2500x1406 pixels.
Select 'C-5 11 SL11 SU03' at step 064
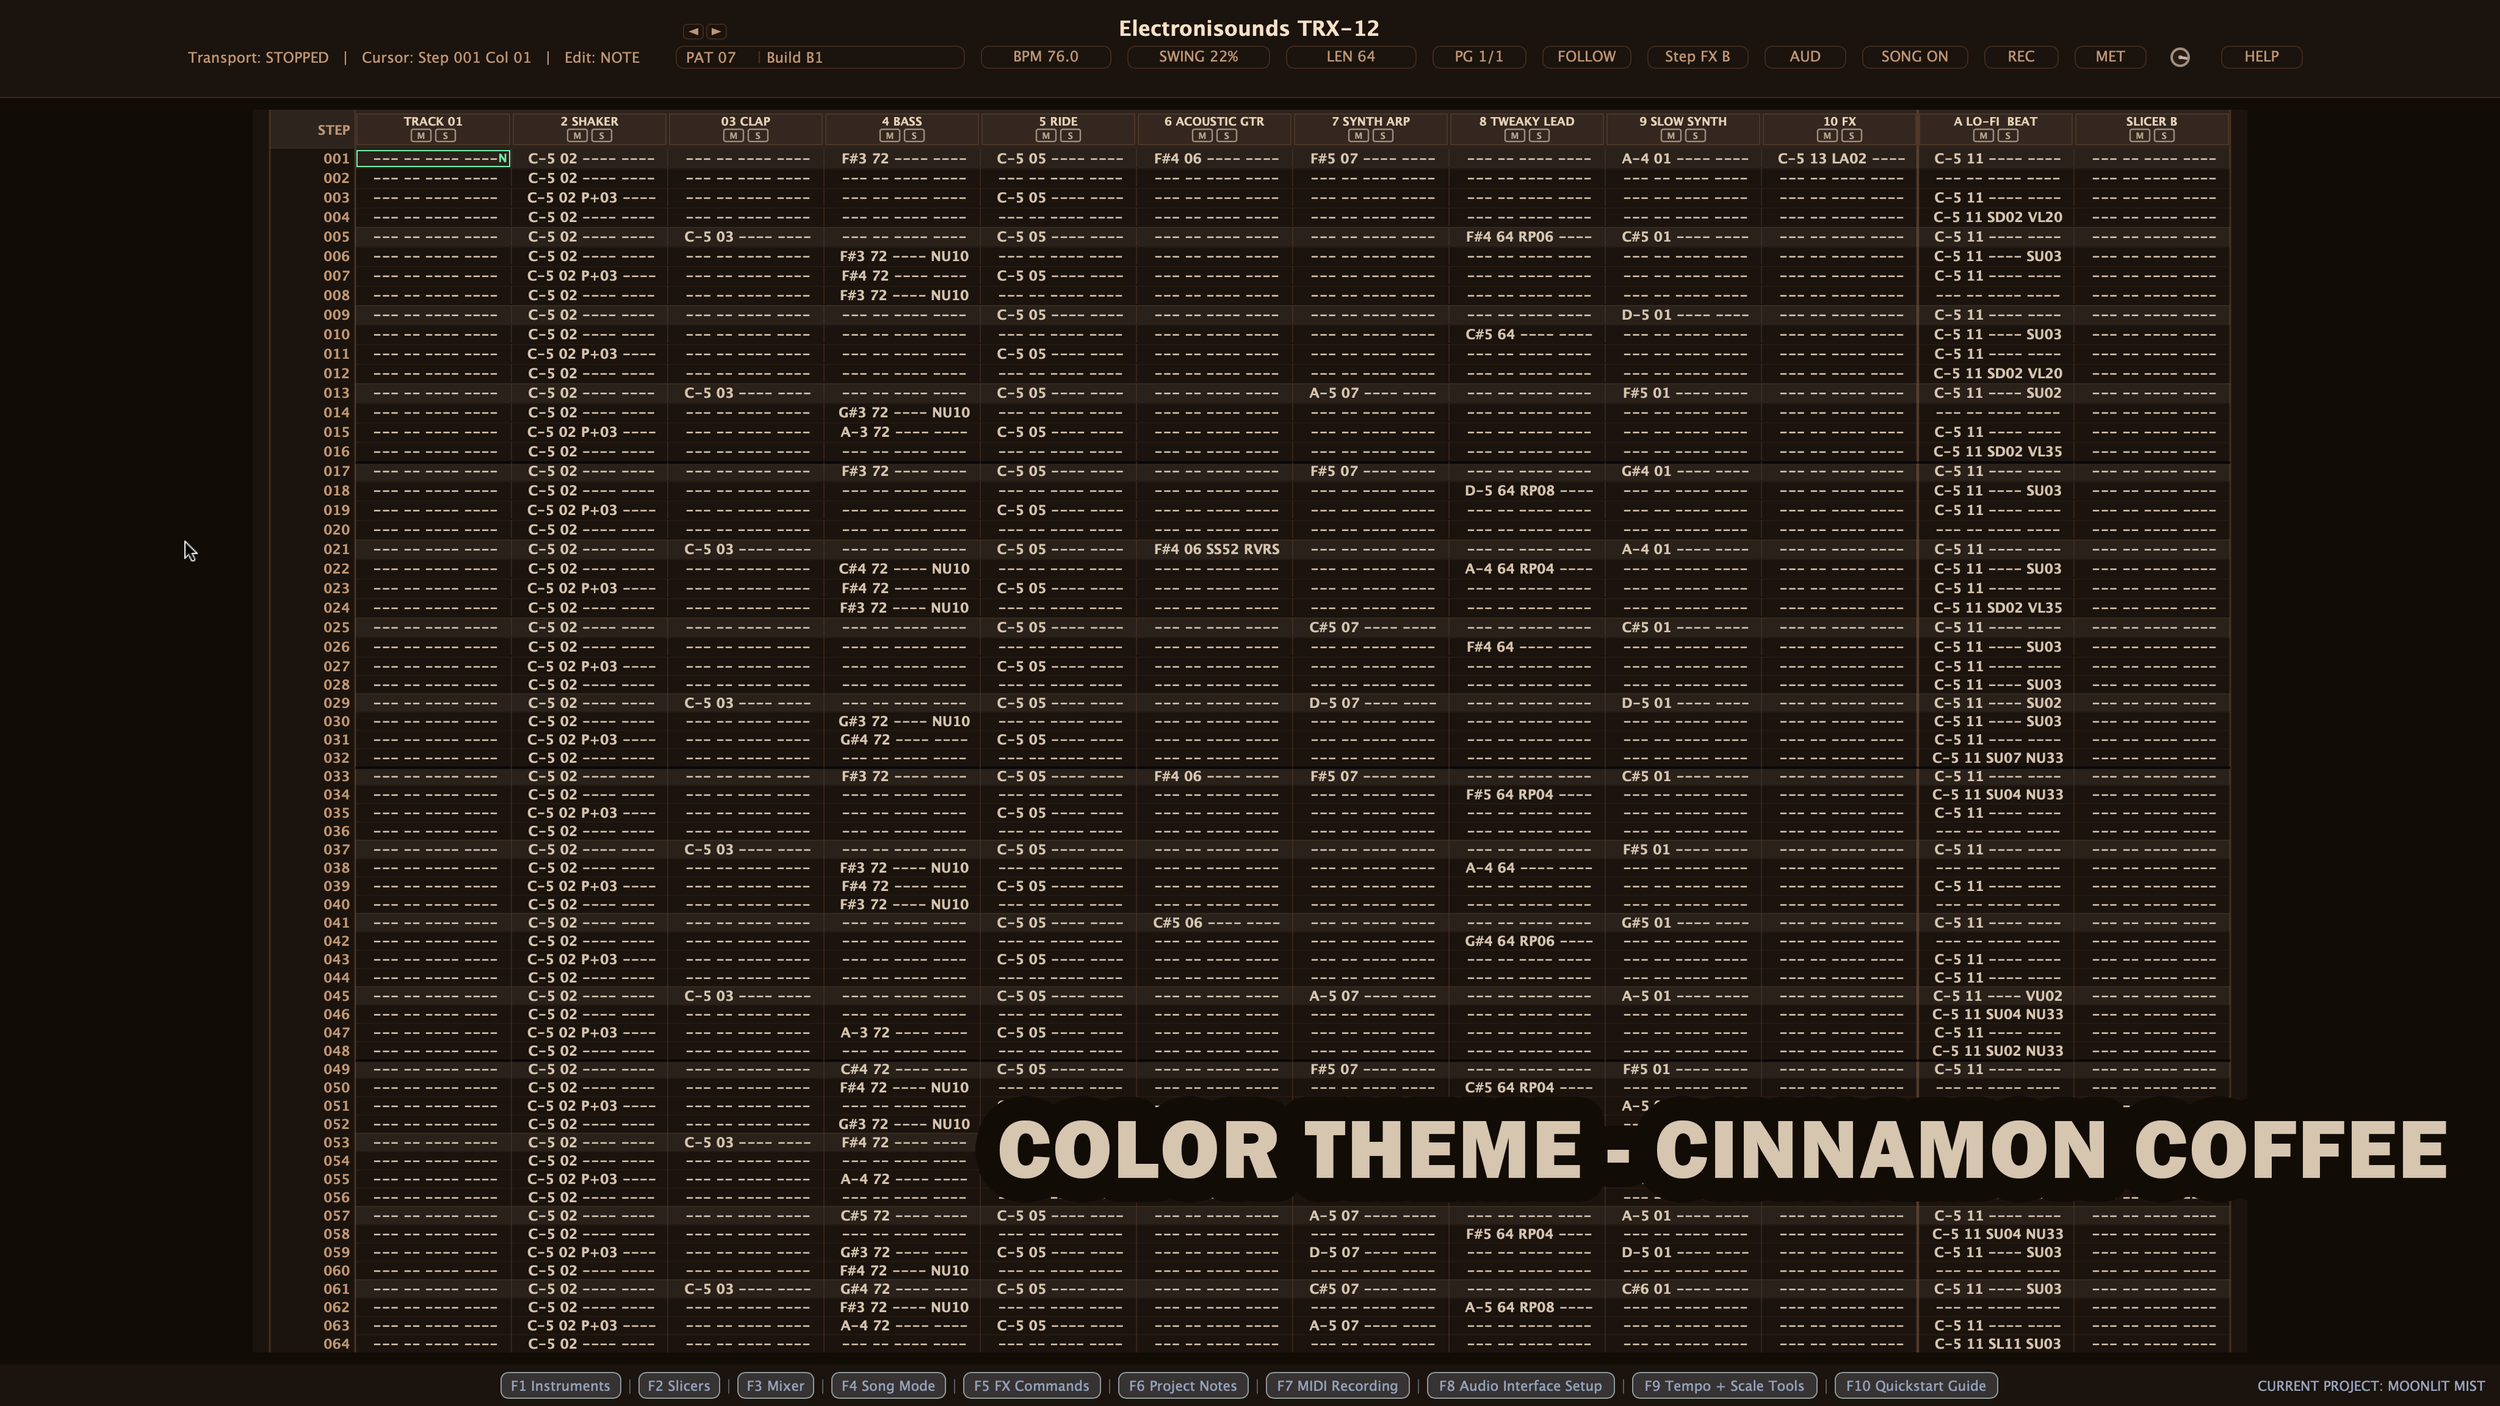(1997, 1344)
